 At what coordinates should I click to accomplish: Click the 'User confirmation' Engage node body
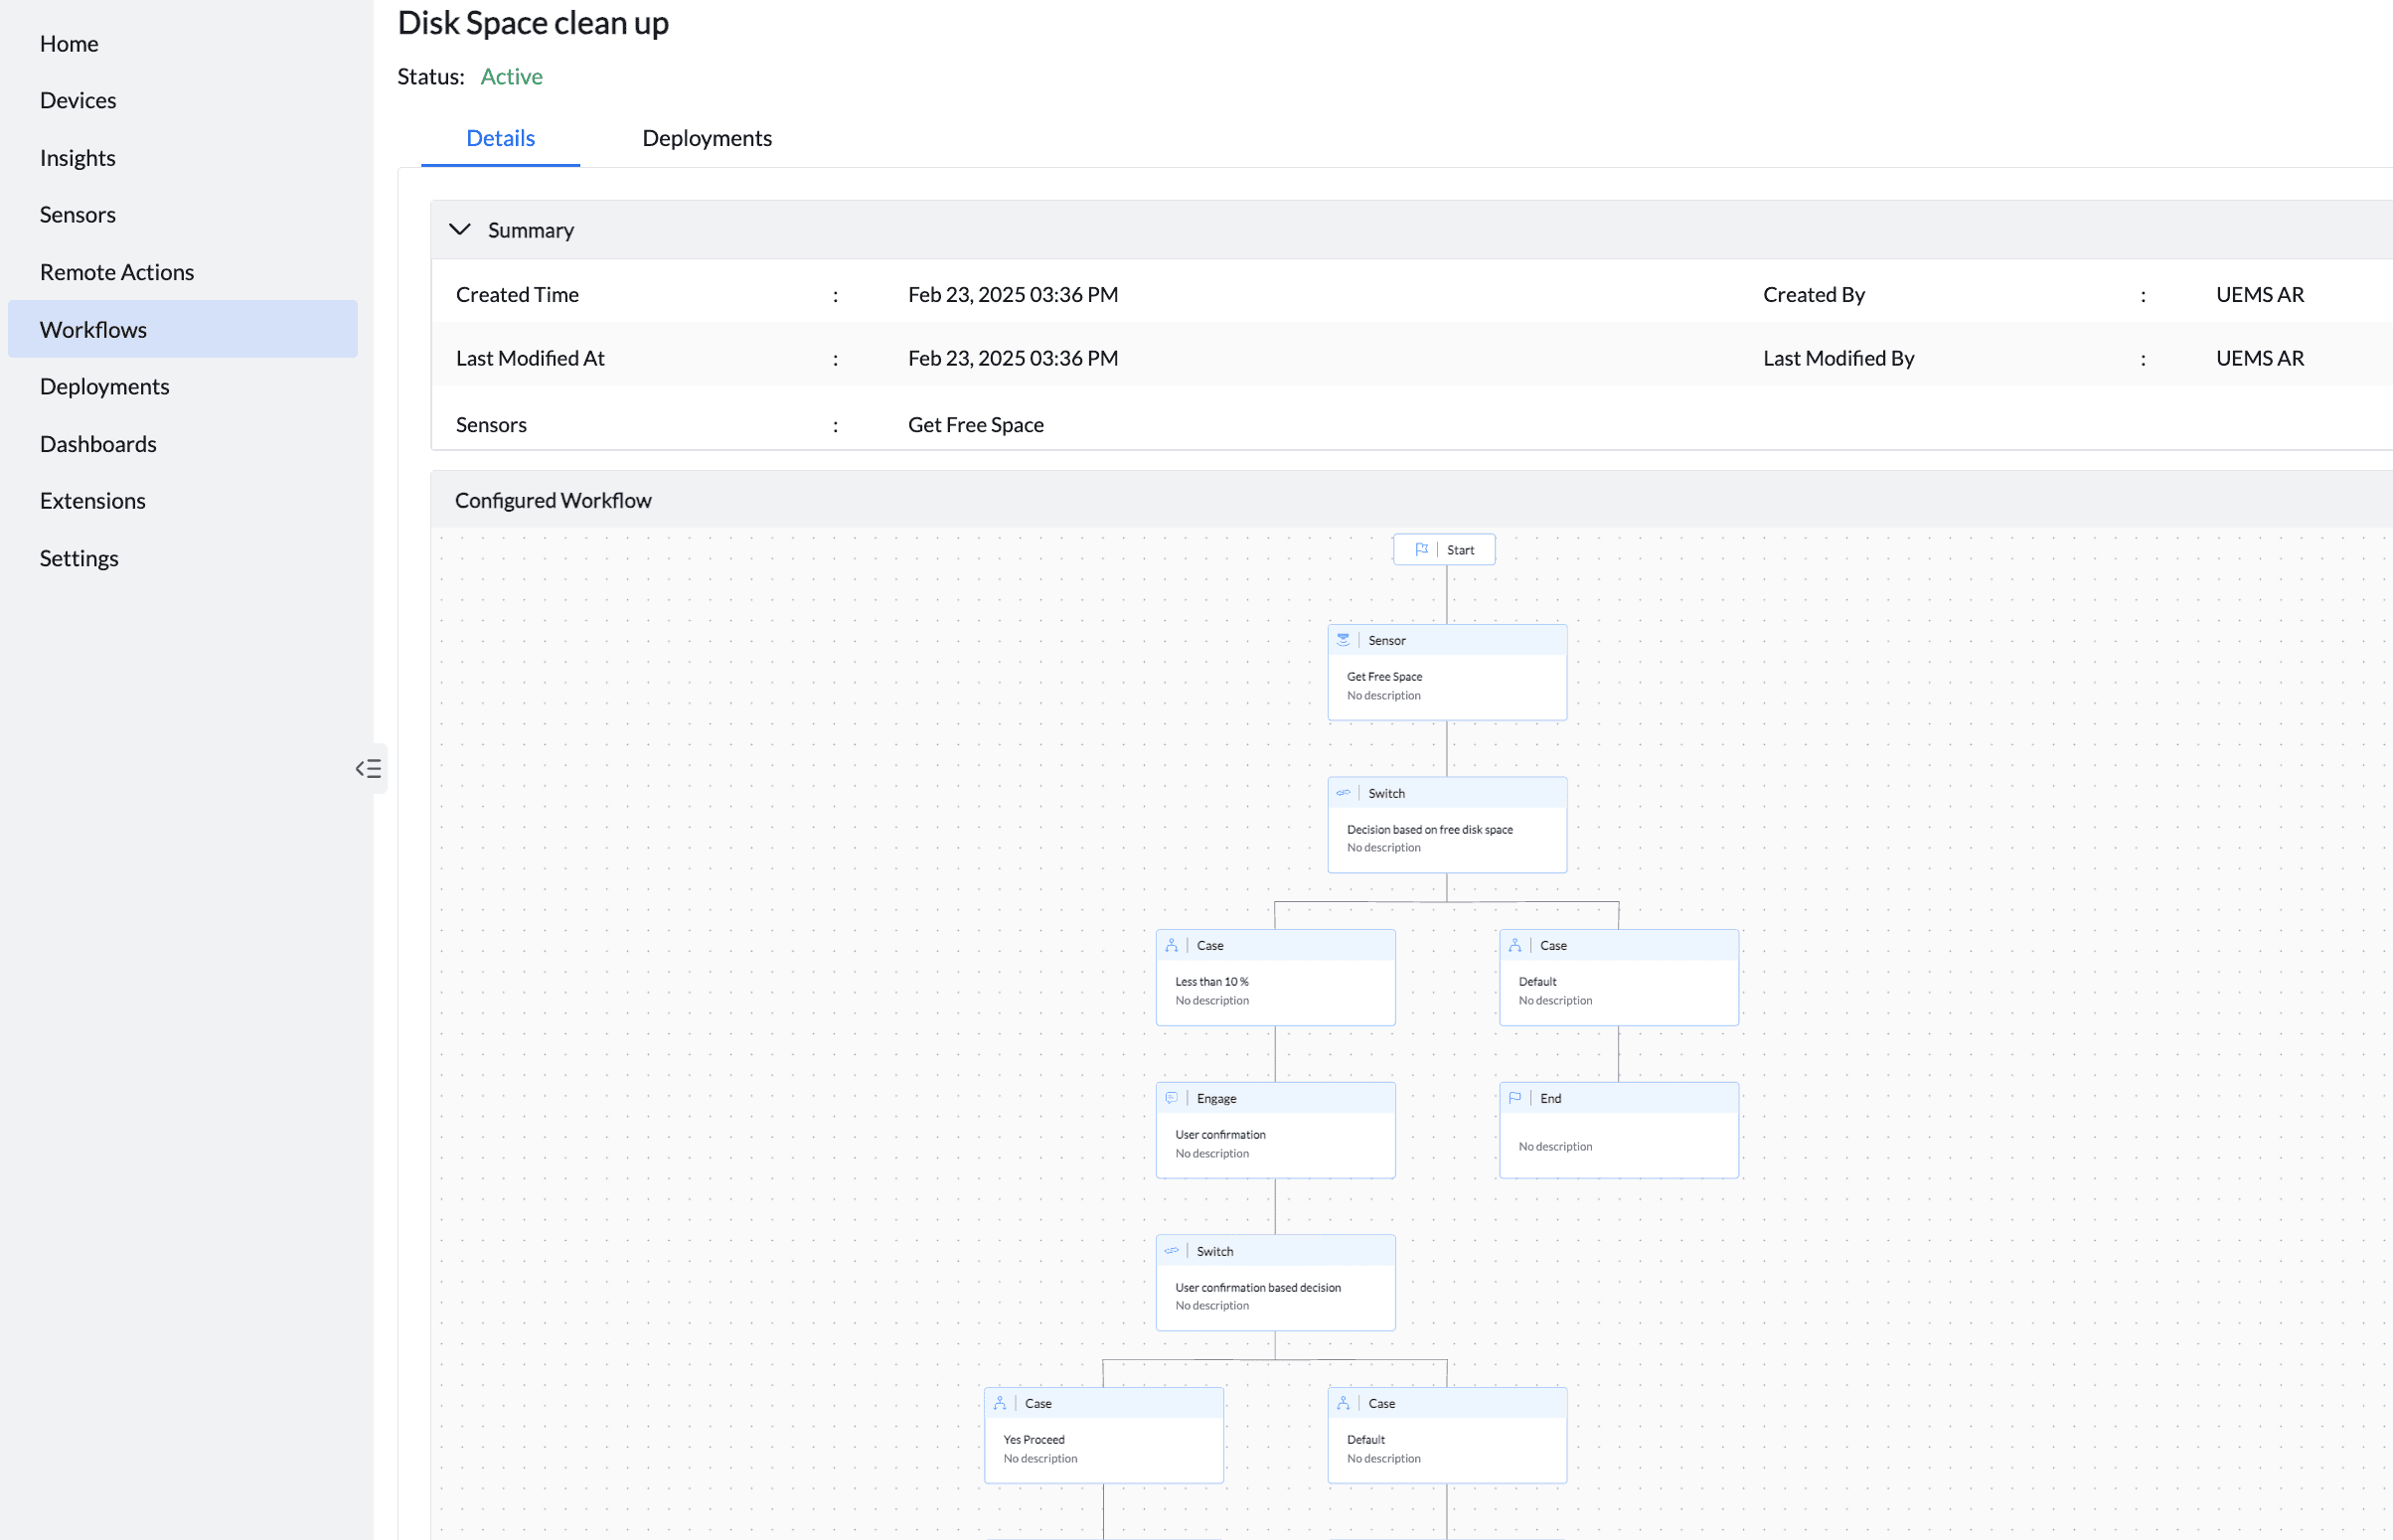pyautogui.click(x=1274, y=1144)
